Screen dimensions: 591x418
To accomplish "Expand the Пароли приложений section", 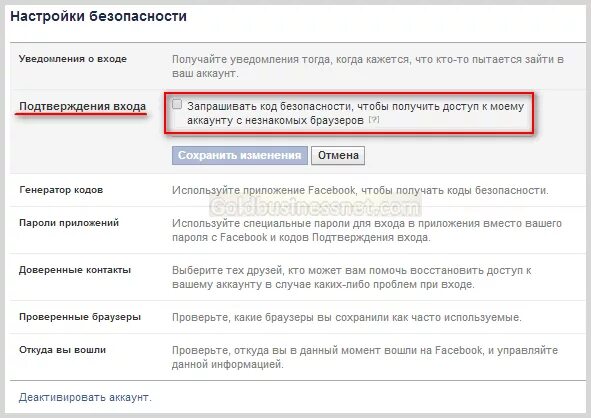I will pyautogui.click(x=69, y=223).
